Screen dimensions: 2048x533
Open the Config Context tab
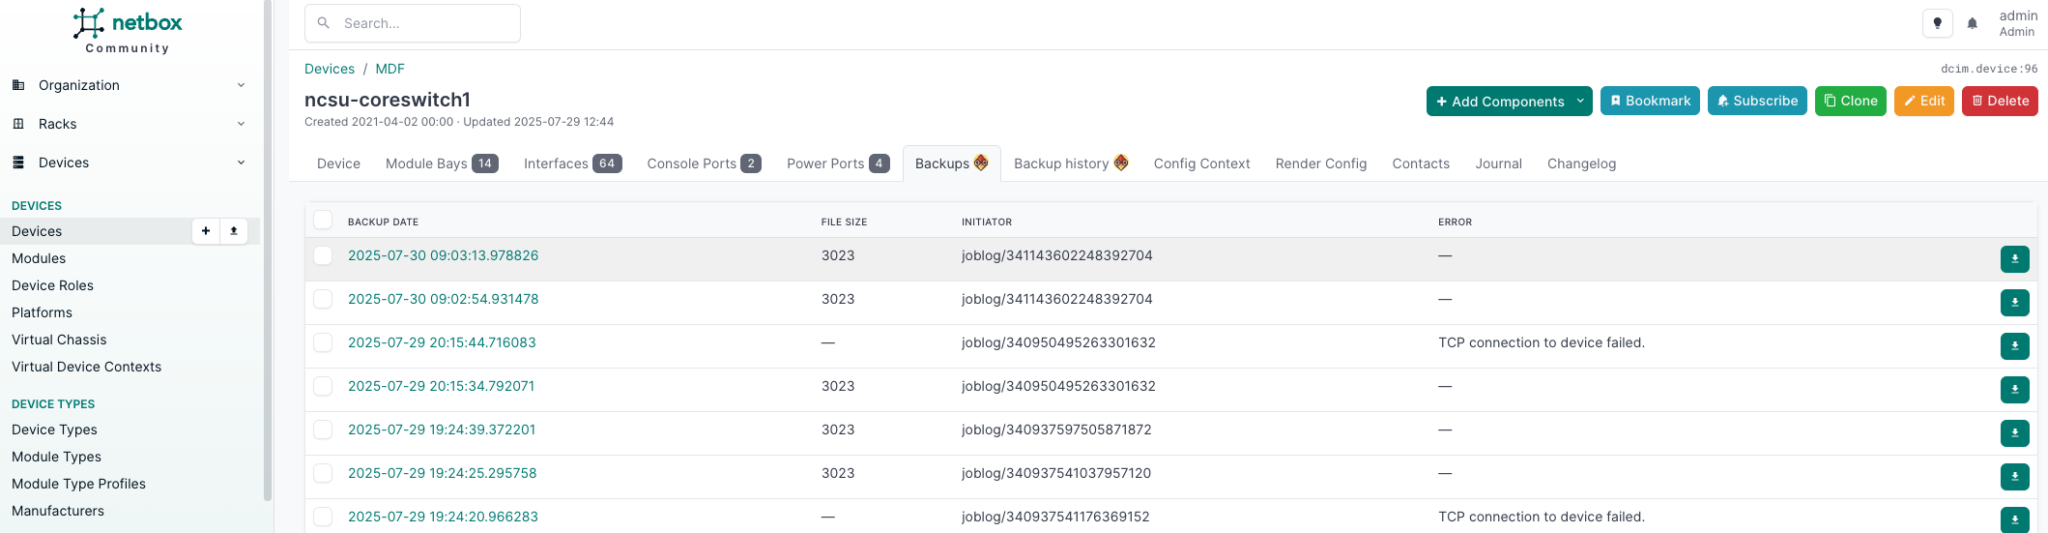click(x=1202, y=164)
